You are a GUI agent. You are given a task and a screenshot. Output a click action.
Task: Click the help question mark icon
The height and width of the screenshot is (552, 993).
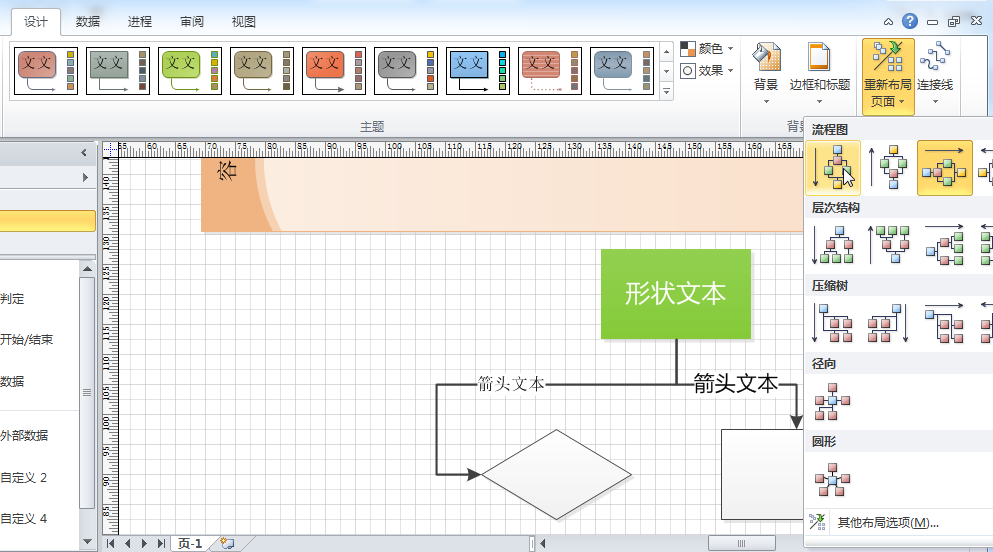tap(909, 21)
